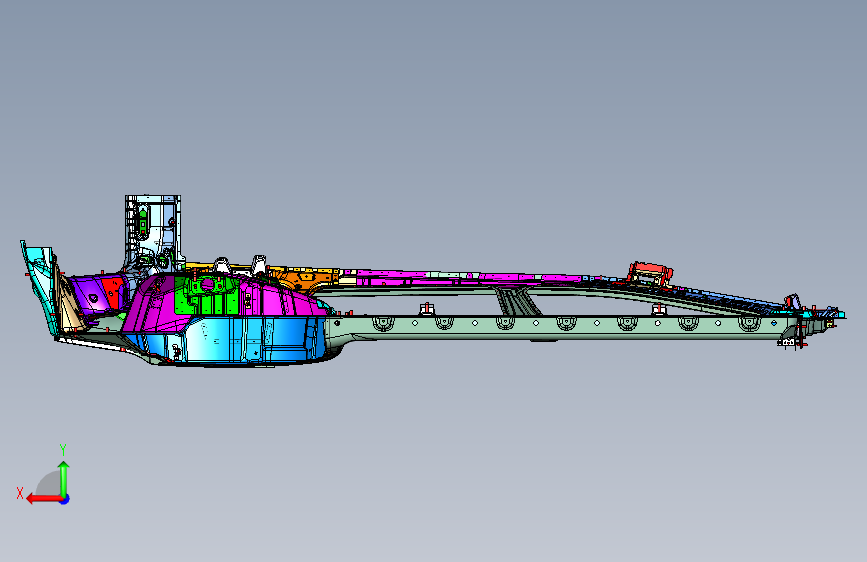Viewport: 867px width, 562px height.
Task: Click the green Y axis arrow of the triad
Action: [x=64, y=478]
